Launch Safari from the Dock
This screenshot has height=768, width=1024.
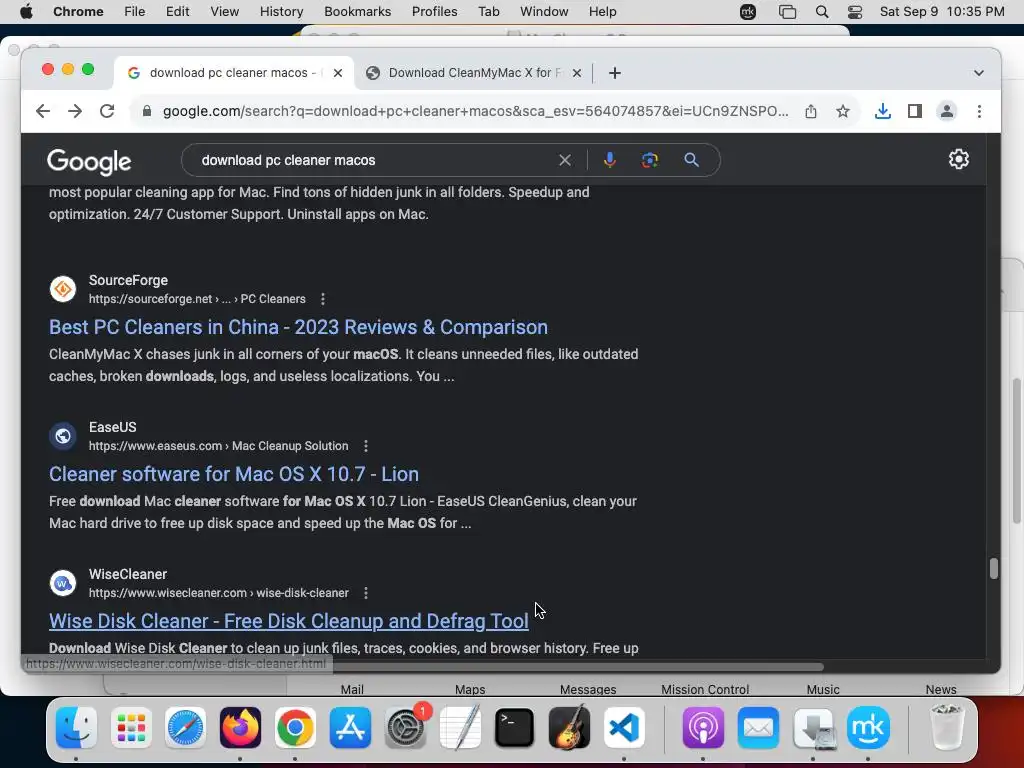(185, 728)
